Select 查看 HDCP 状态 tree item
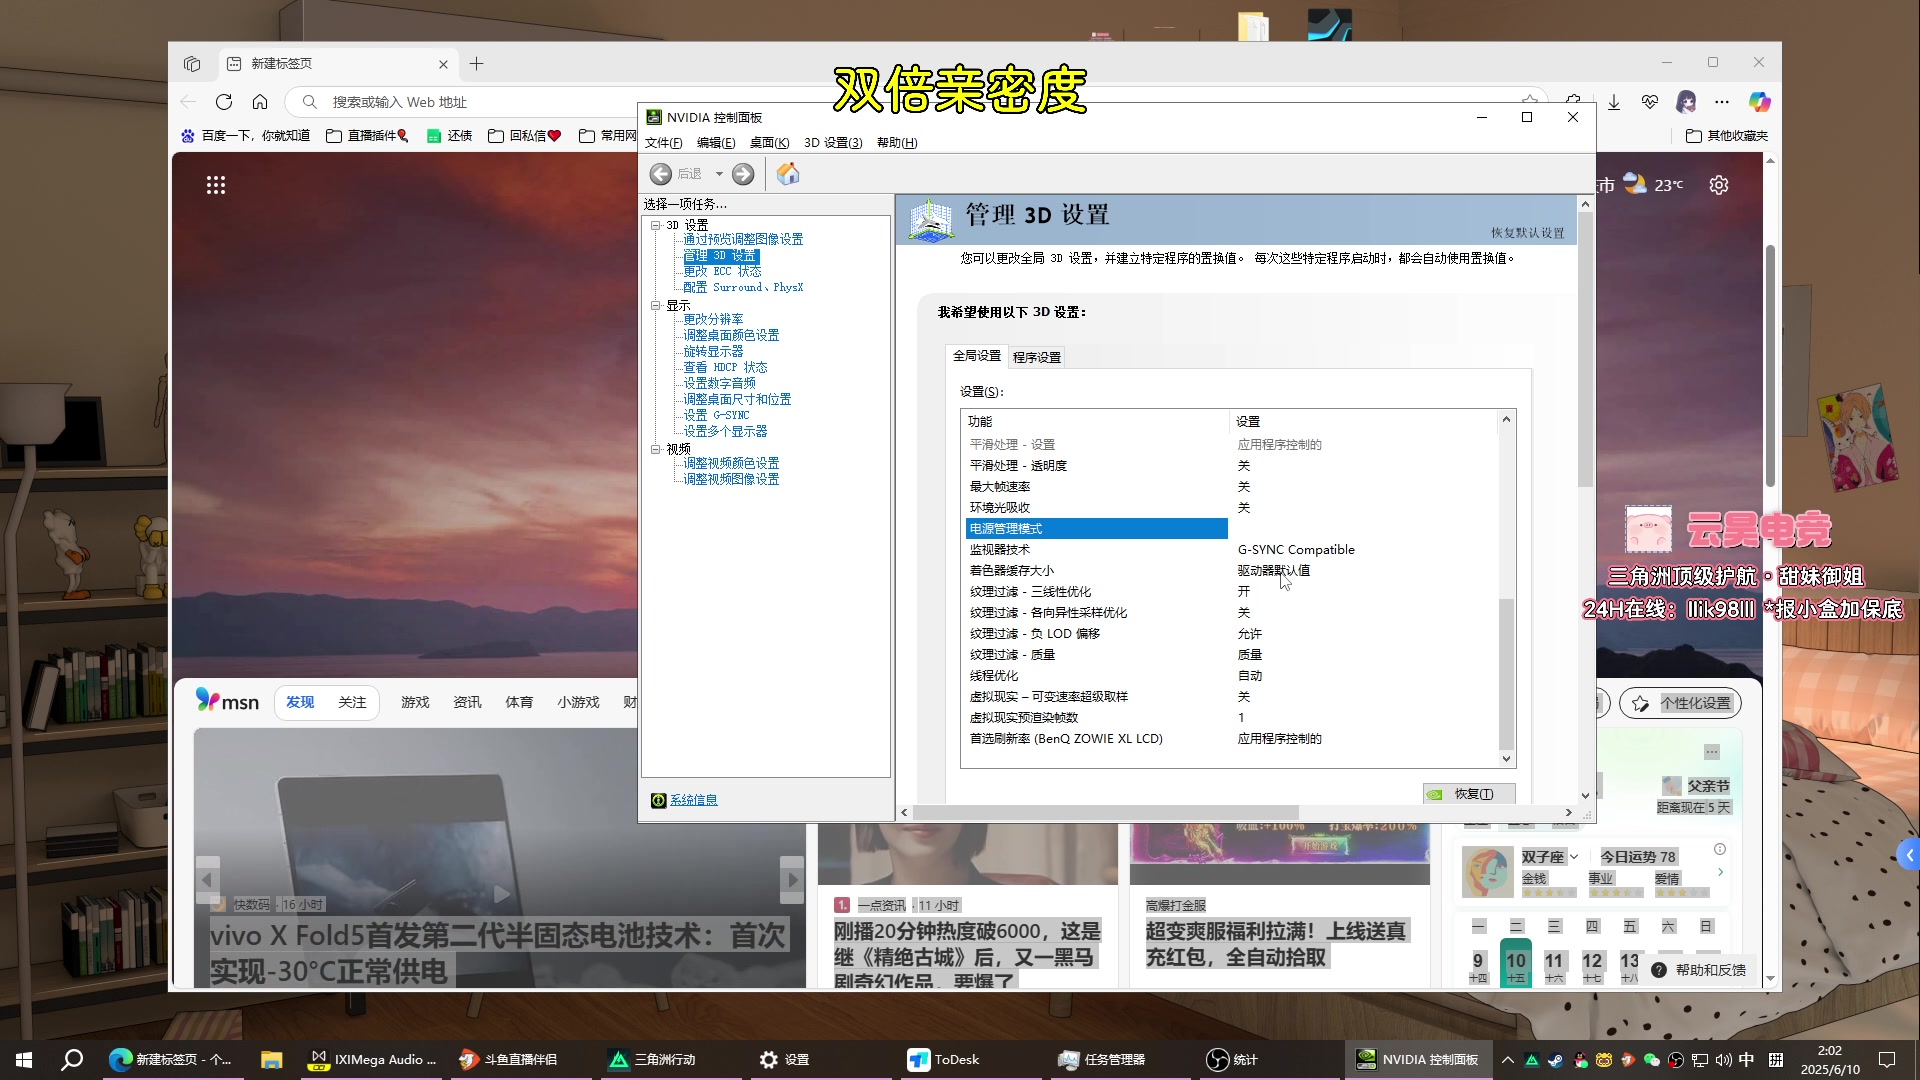Screen dimensions: 1920x1080 tap(725, 368)
